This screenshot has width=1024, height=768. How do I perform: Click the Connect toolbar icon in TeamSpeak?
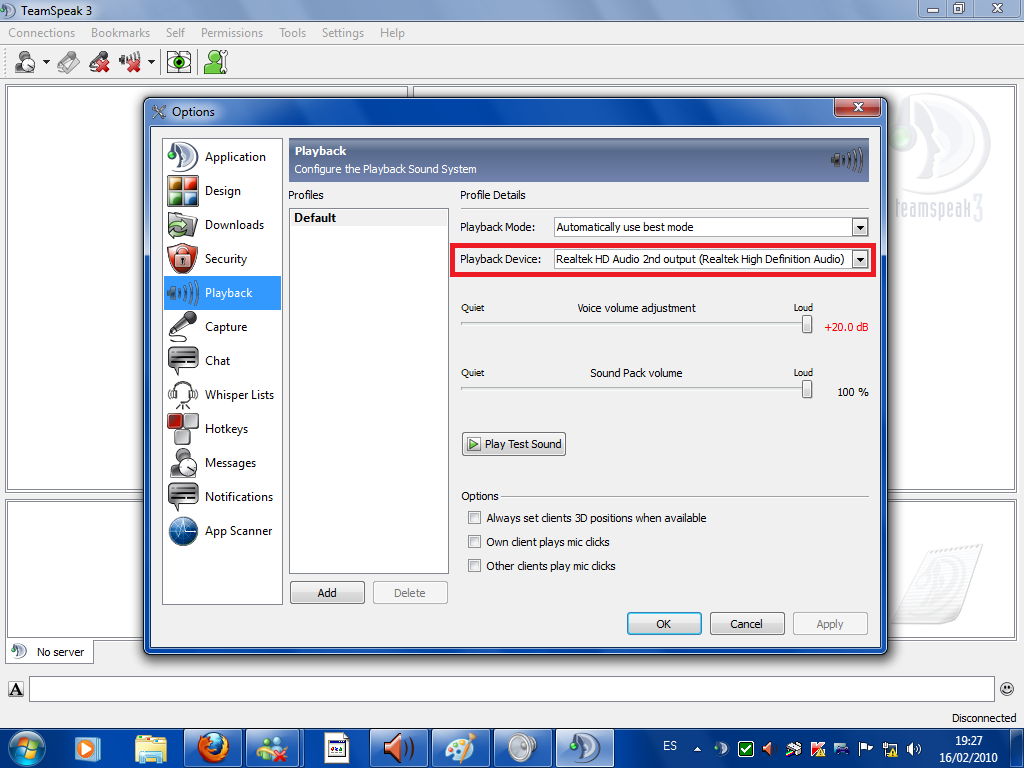tap(25, 62)
